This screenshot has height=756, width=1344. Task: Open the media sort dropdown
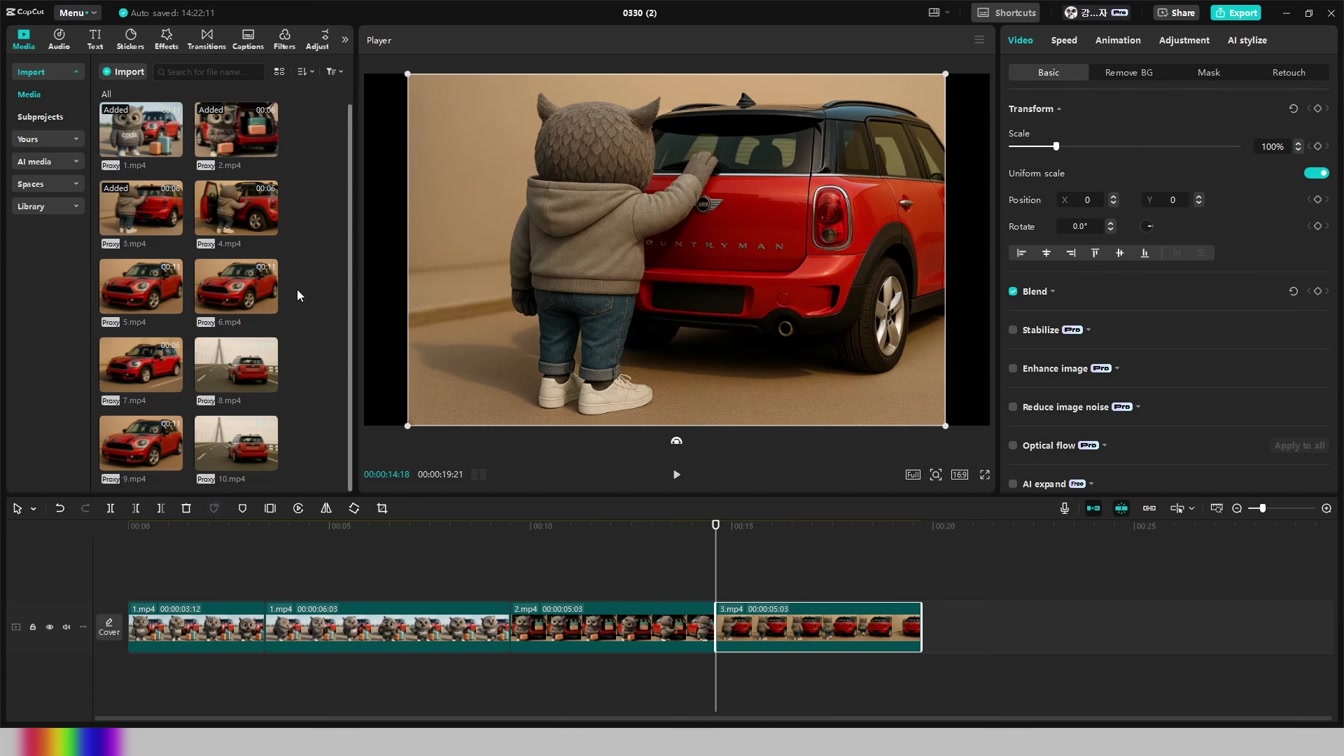[x=306, y=72]
